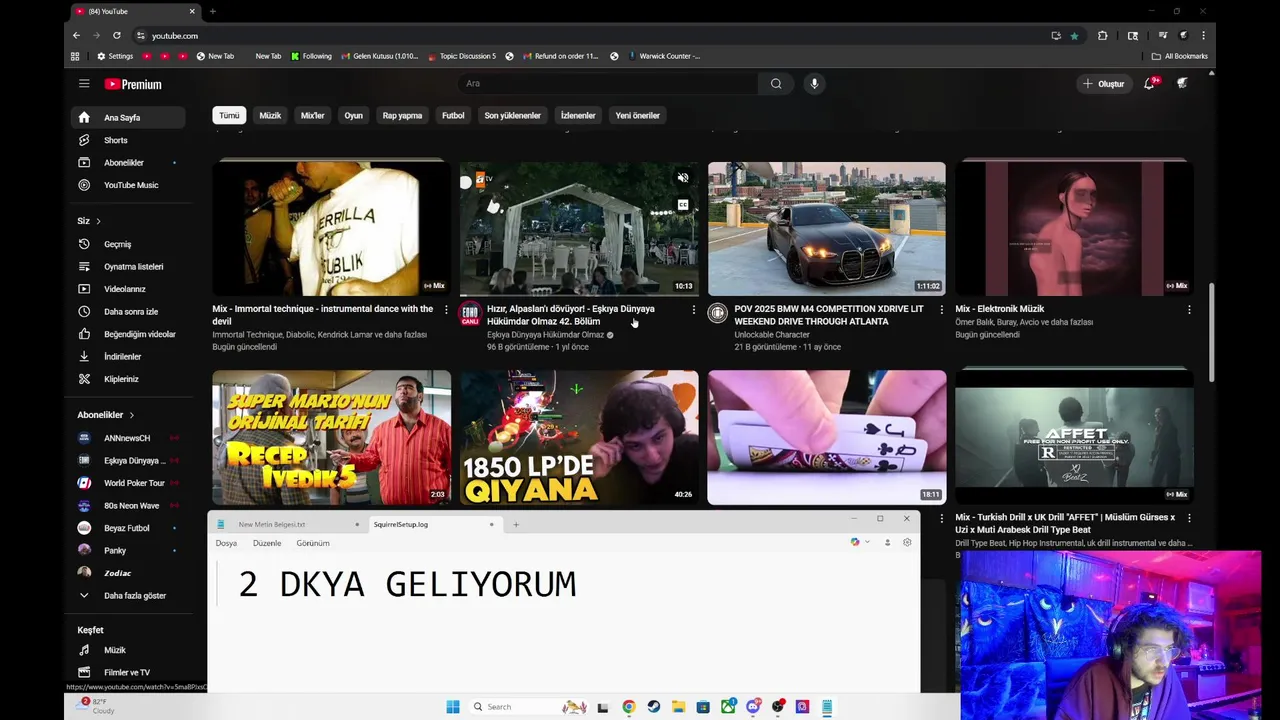Click the YouTube search input field

pos(608,84)
